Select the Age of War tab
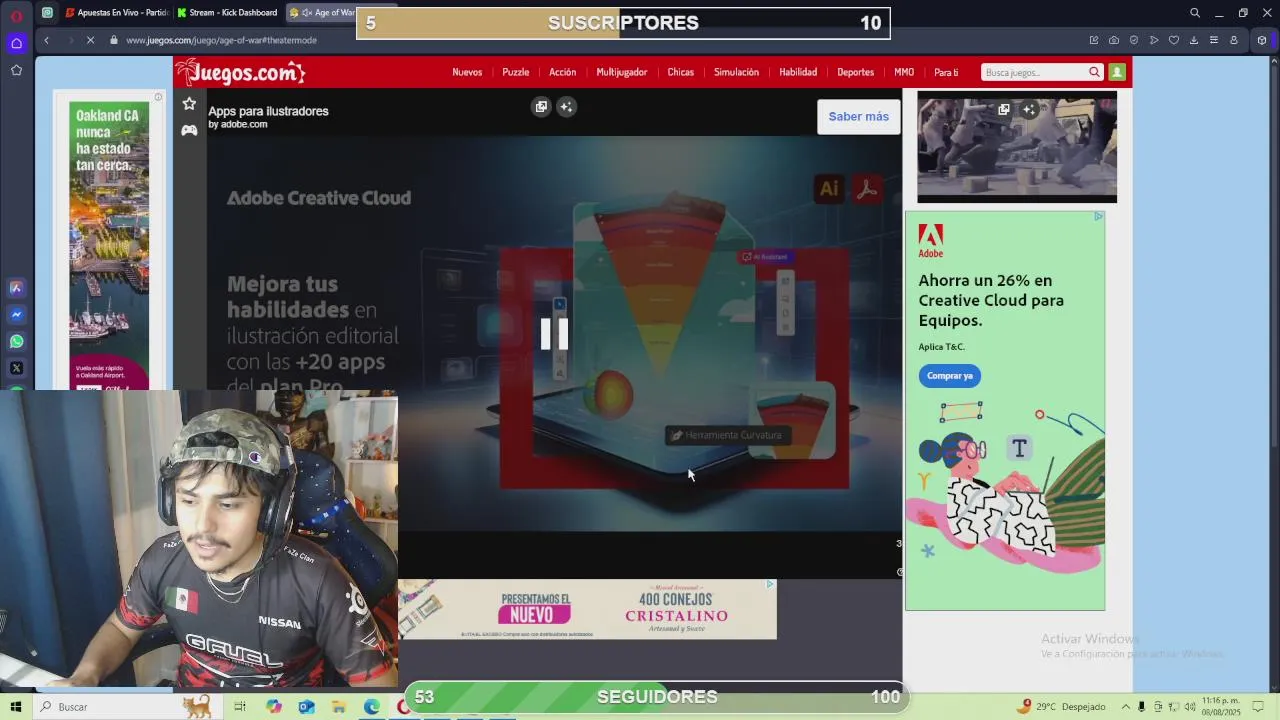The height and width of the screenshot is (720, 1280). coord(322,13)
